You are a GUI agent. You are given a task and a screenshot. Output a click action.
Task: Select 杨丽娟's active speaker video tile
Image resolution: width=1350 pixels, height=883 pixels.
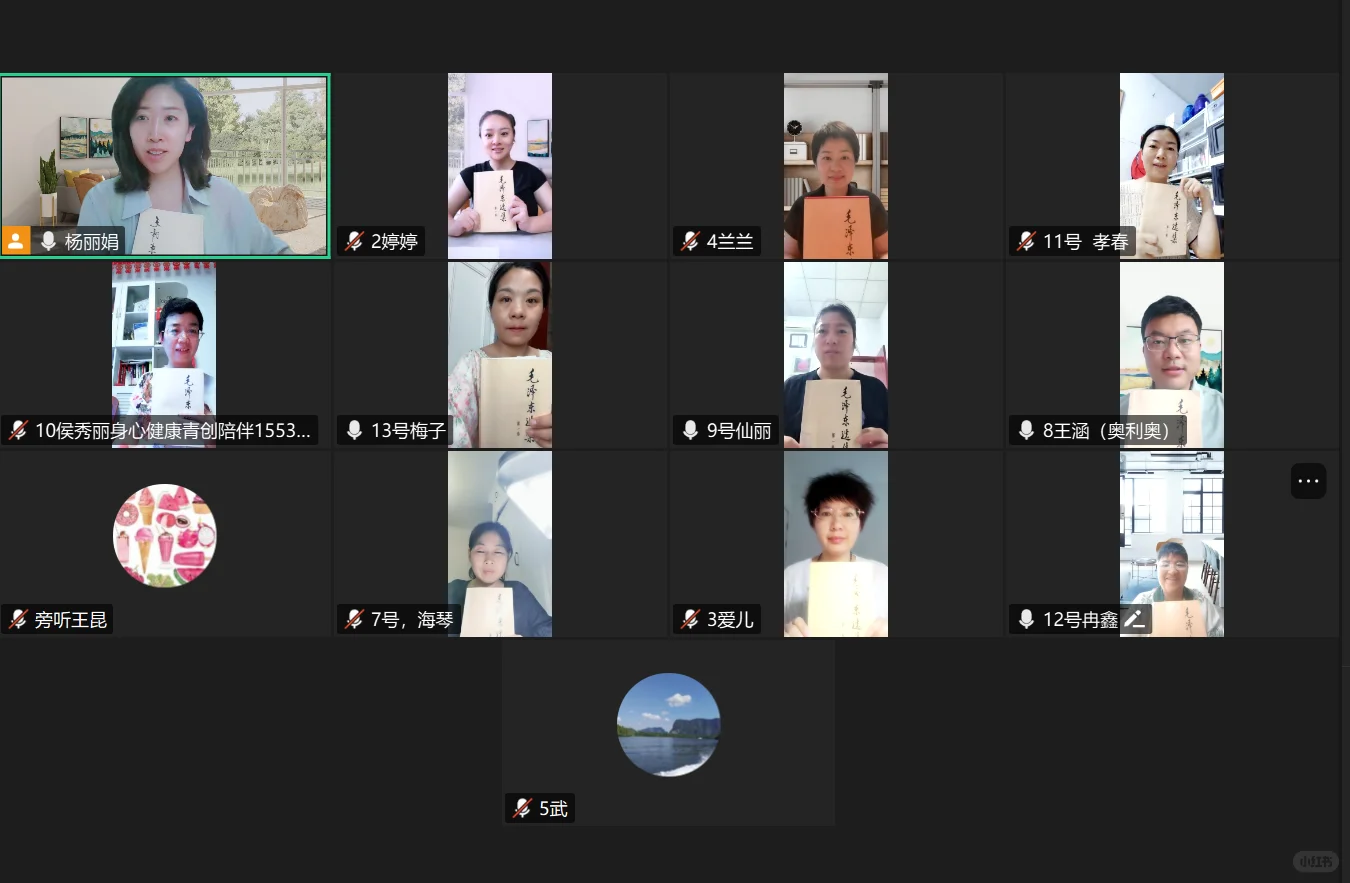pos(165,166)
